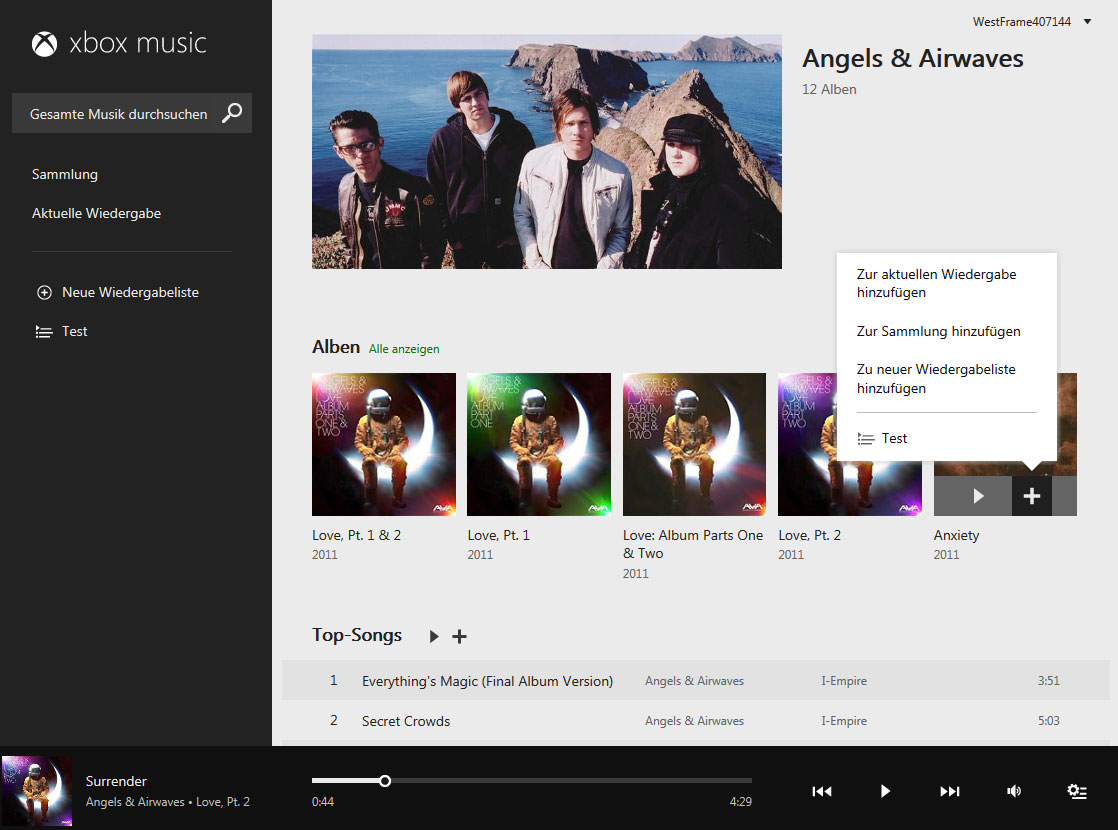Open the Test playlist in sidebar
Image resolution: width=1118 pixels, height=830 pixels.
click(x=74, y=332)
